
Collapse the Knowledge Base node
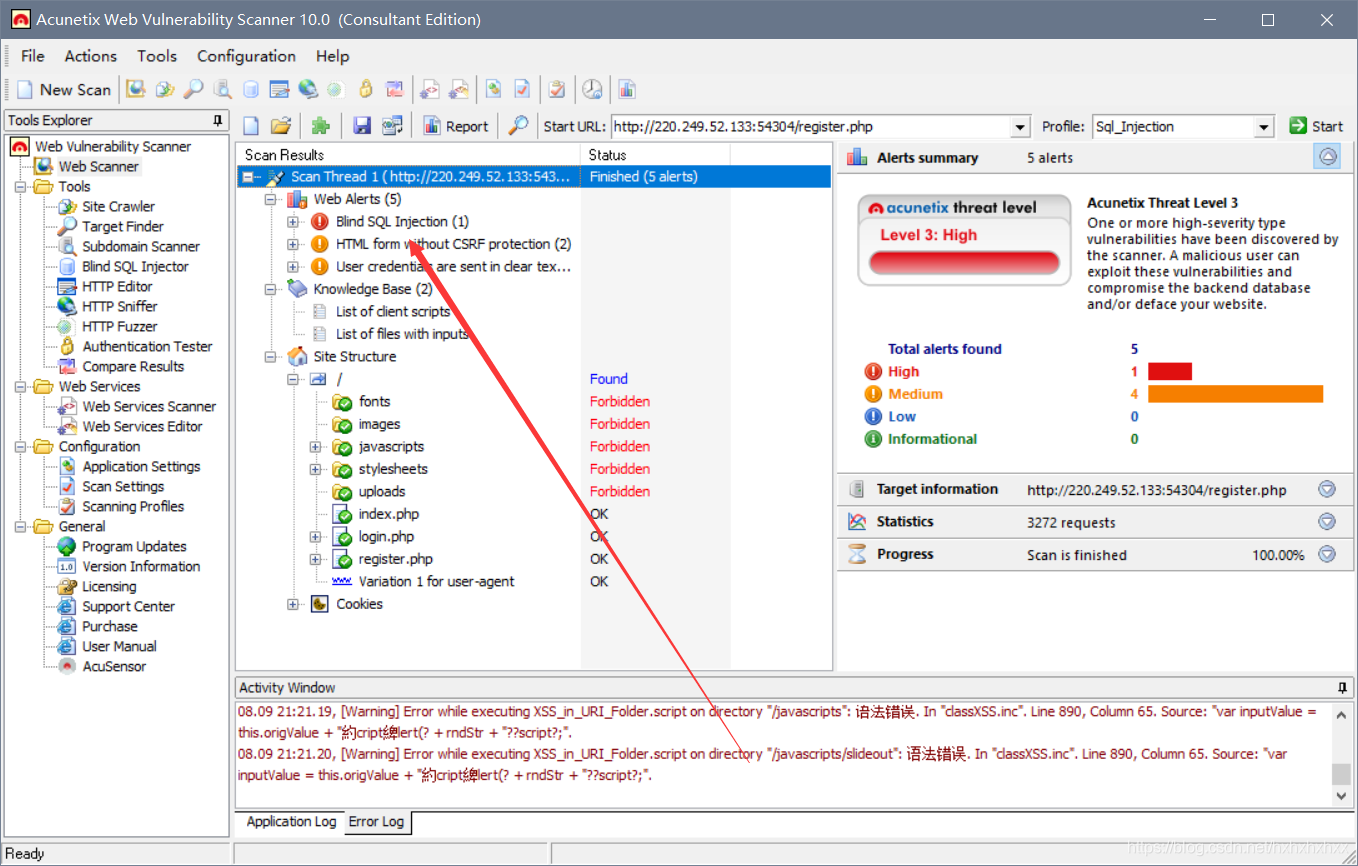click(270, 289)
